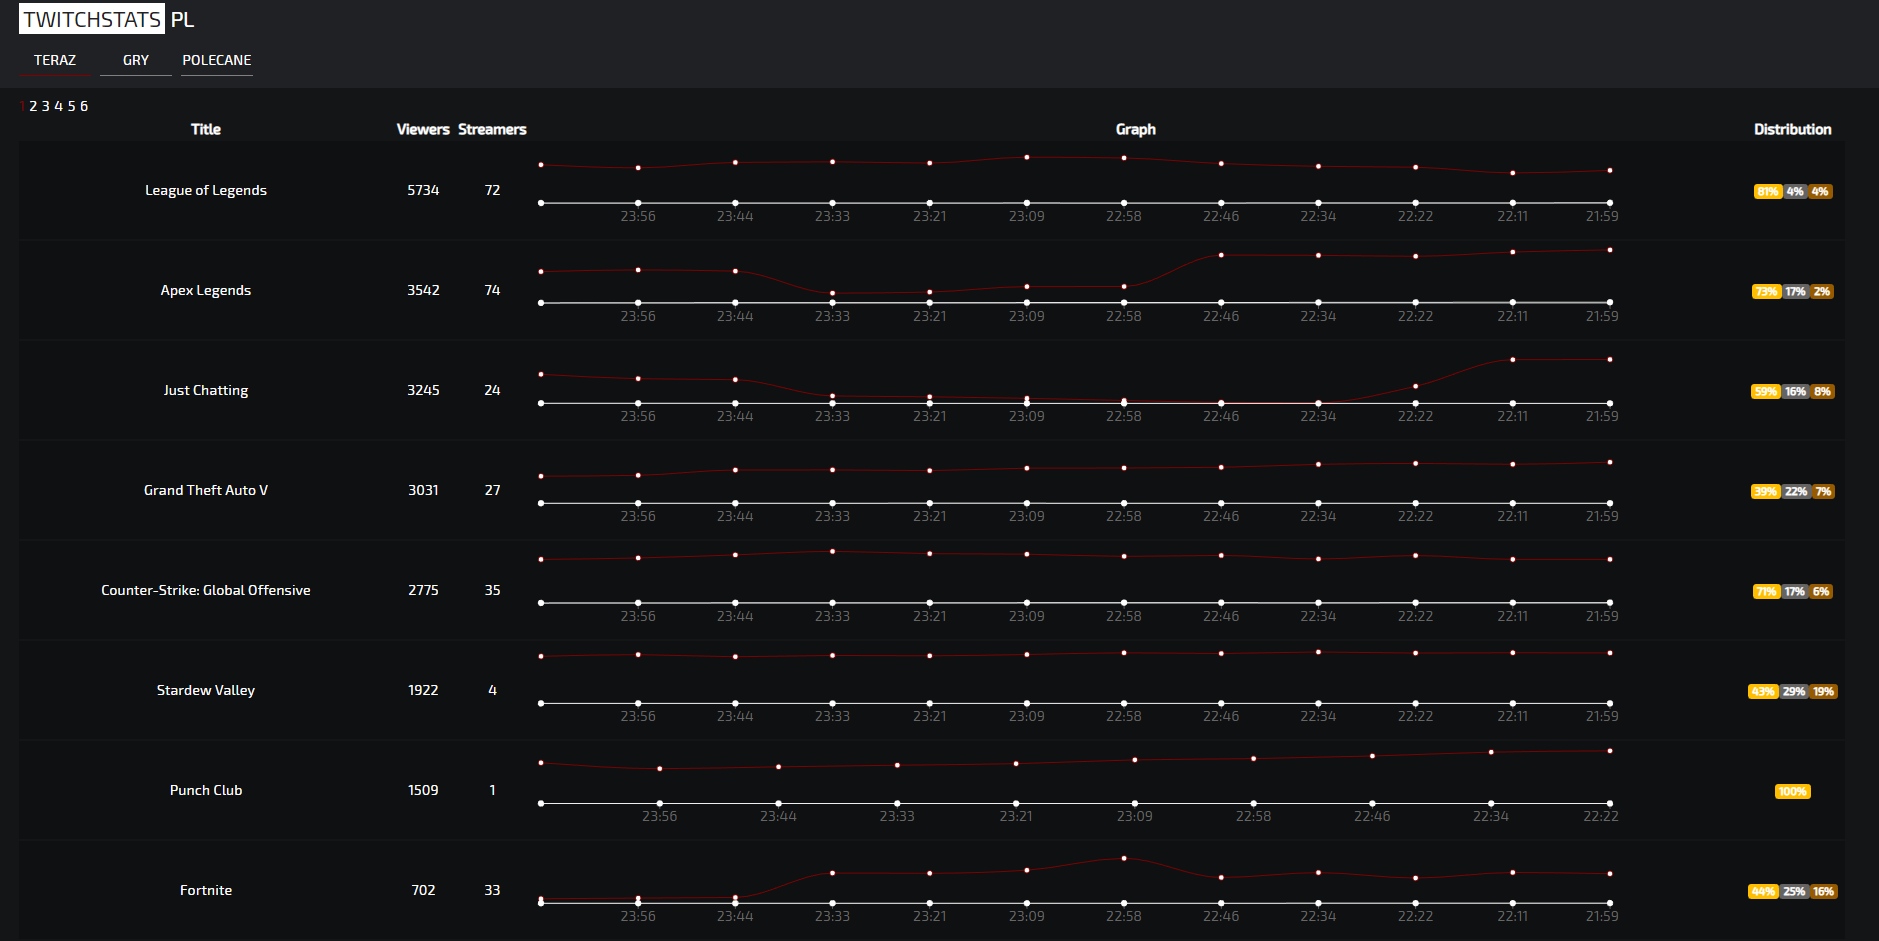Click the 17% badge in Apex Legends row
Viewport: 1879px width, 941px height.
[x=1796, y=292]
